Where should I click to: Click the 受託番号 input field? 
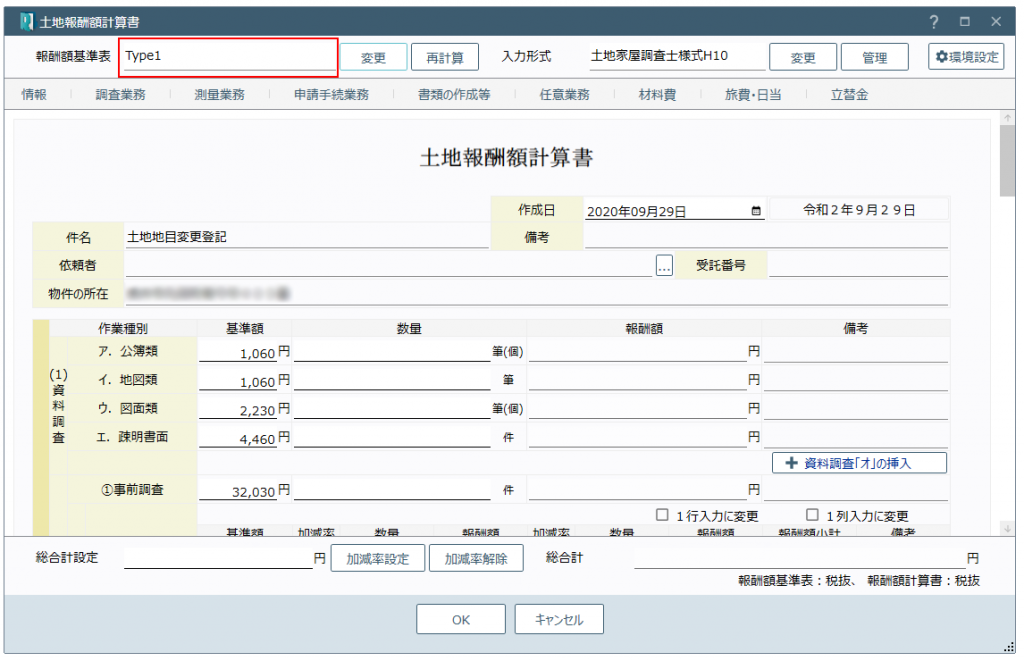(858, 266)
